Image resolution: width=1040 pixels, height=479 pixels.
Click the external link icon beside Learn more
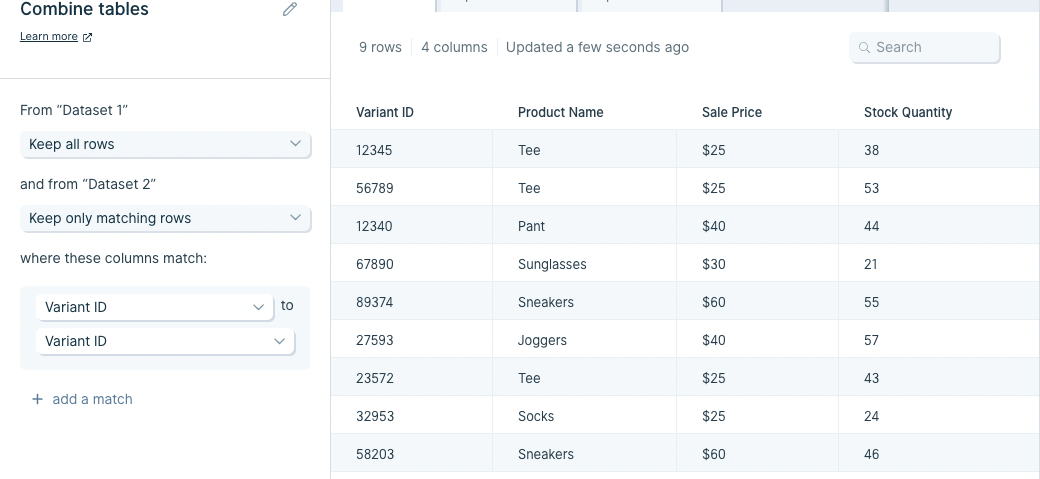87,37
